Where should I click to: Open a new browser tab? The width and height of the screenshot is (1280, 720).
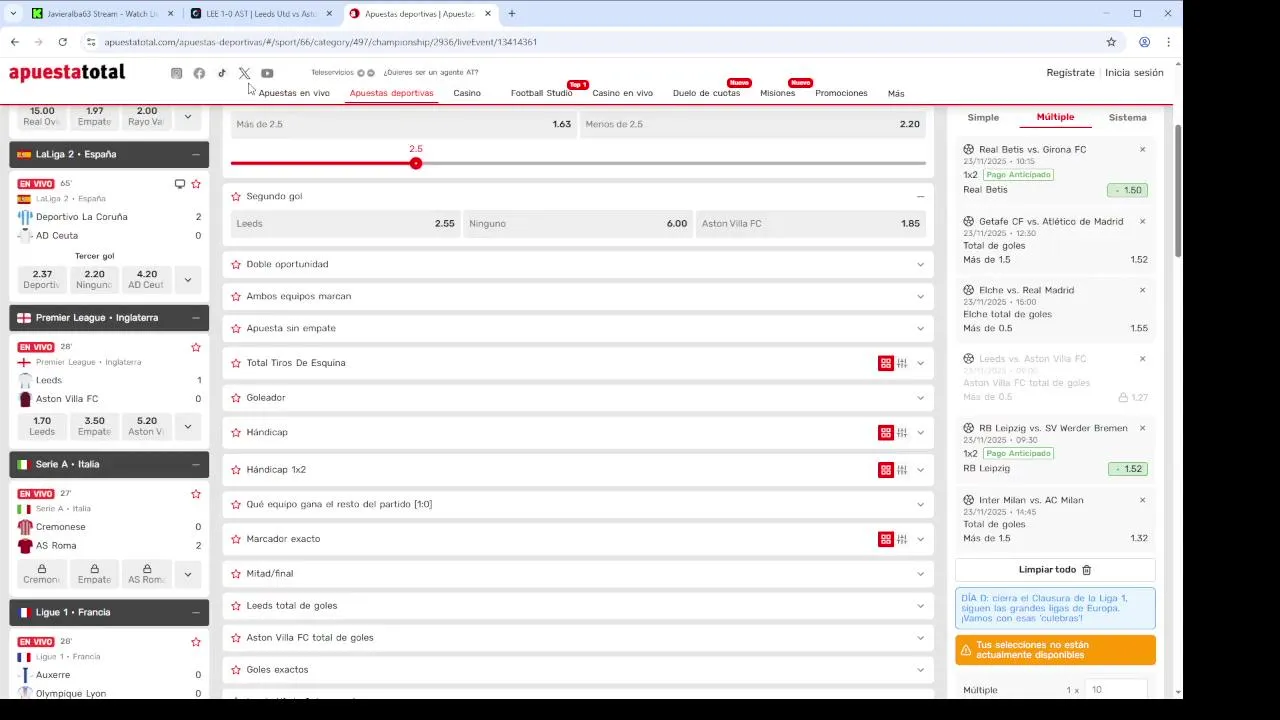[x=512, y=14]
